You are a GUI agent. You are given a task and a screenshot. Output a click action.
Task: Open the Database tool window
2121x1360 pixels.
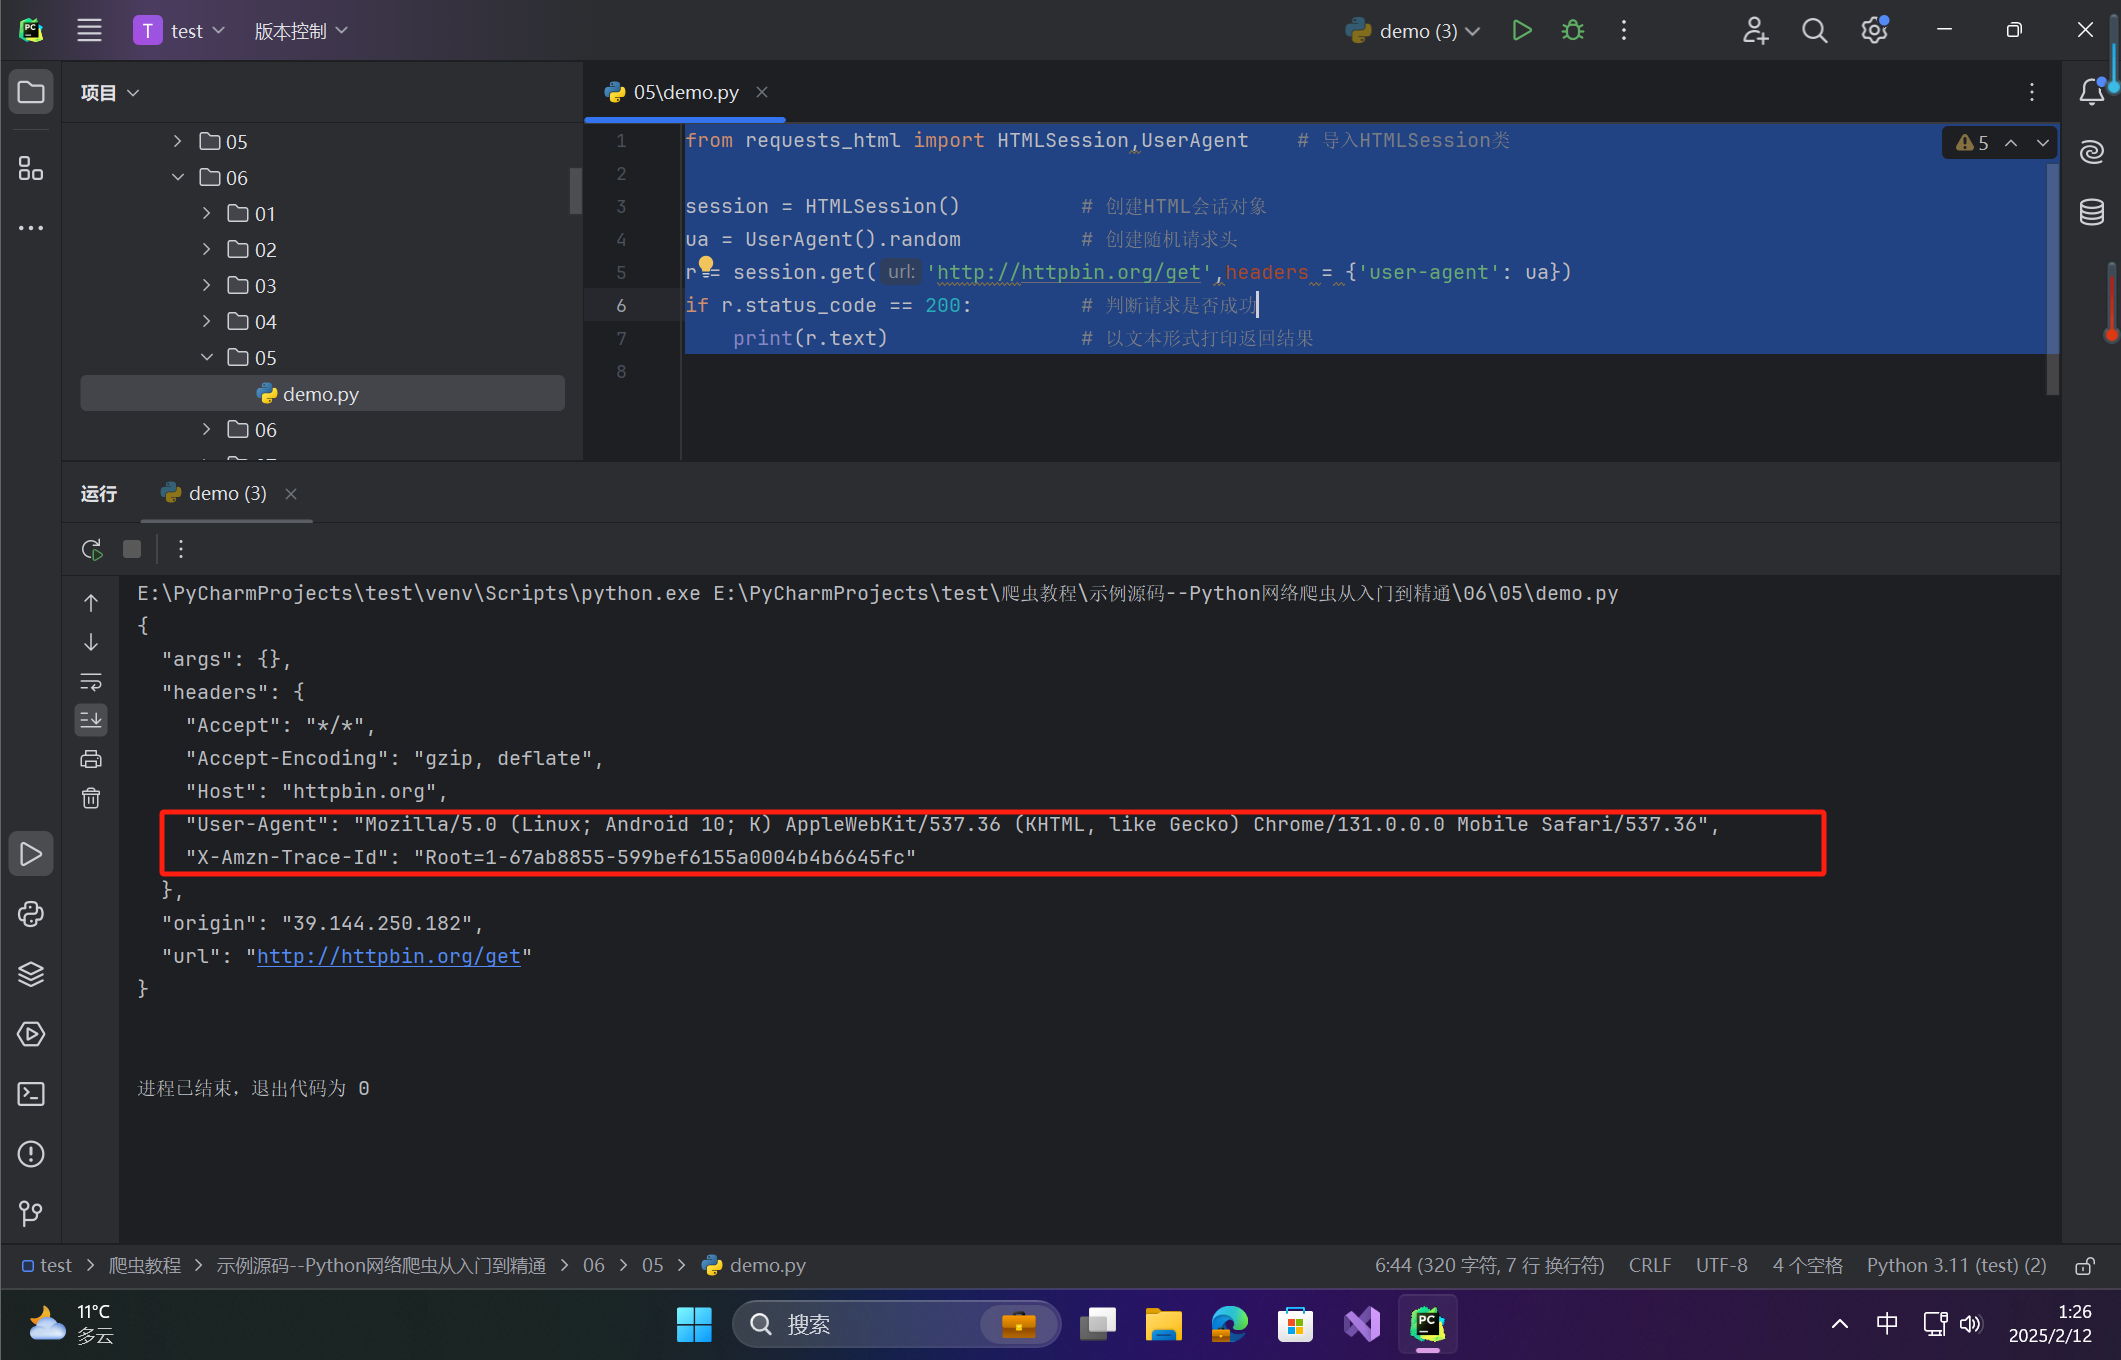coord(2091,212)
